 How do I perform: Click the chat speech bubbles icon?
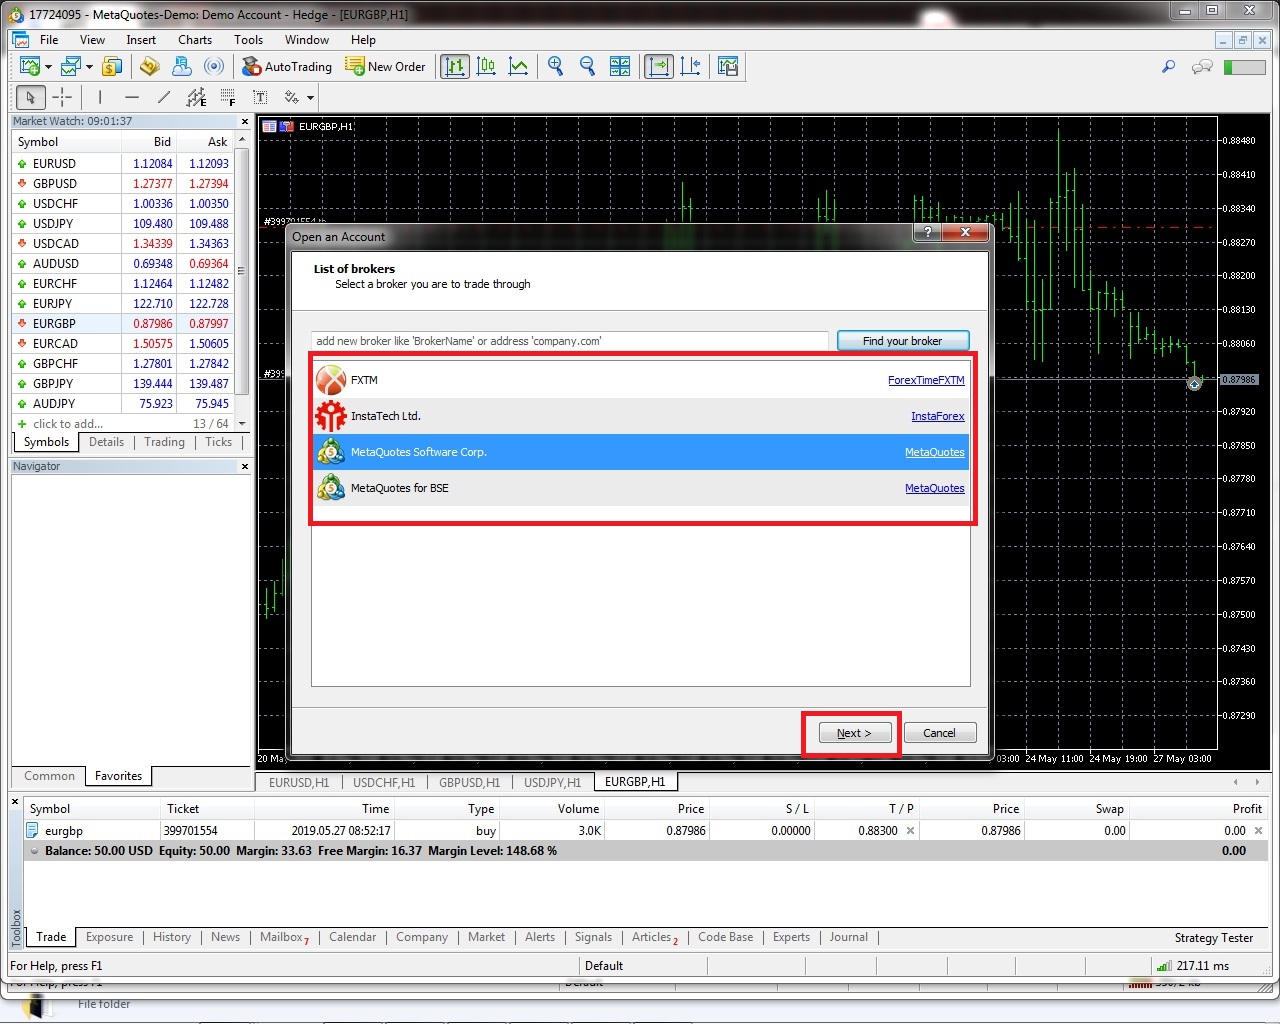(x=1202, y=67)
